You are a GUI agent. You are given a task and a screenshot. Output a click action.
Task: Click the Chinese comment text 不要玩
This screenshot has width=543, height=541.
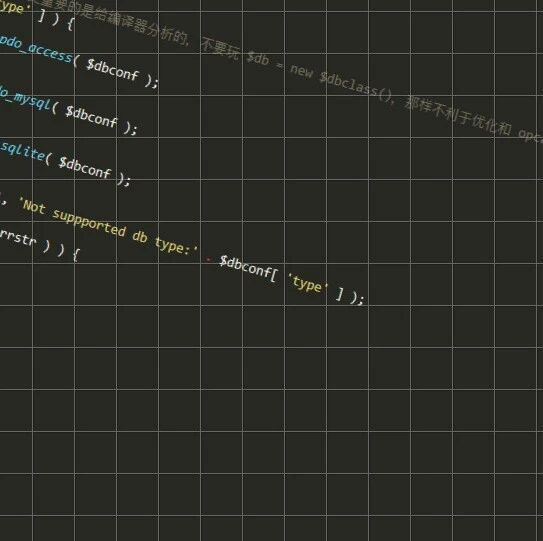click(x=220, y=49)
